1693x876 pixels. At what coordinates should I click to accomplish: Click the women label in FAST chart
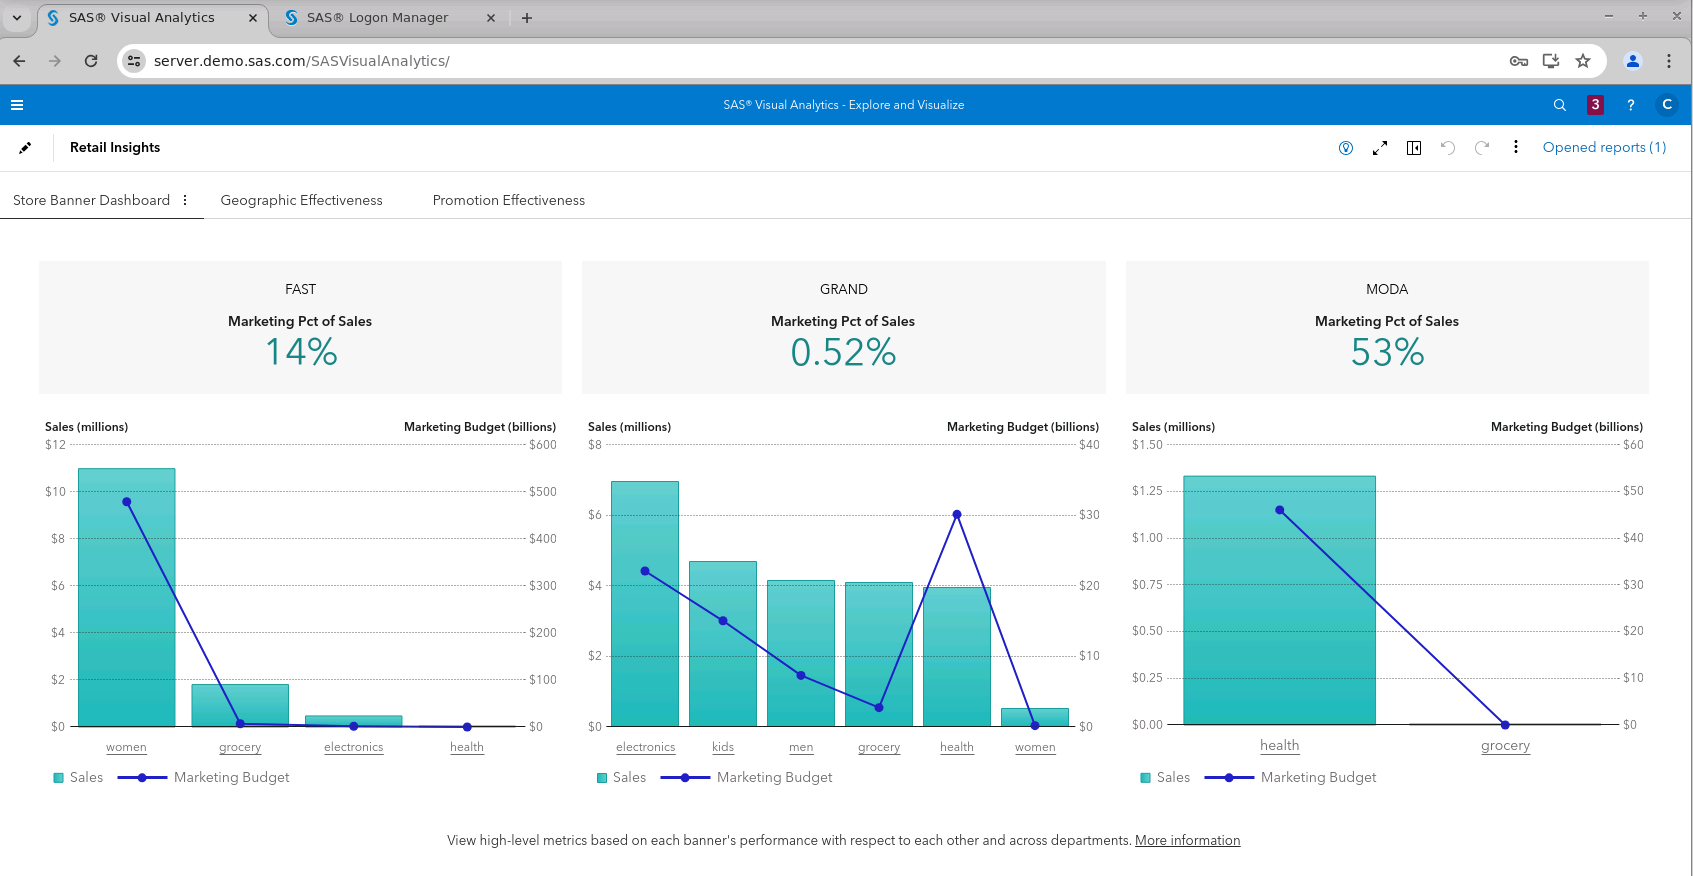click(126, 747)
